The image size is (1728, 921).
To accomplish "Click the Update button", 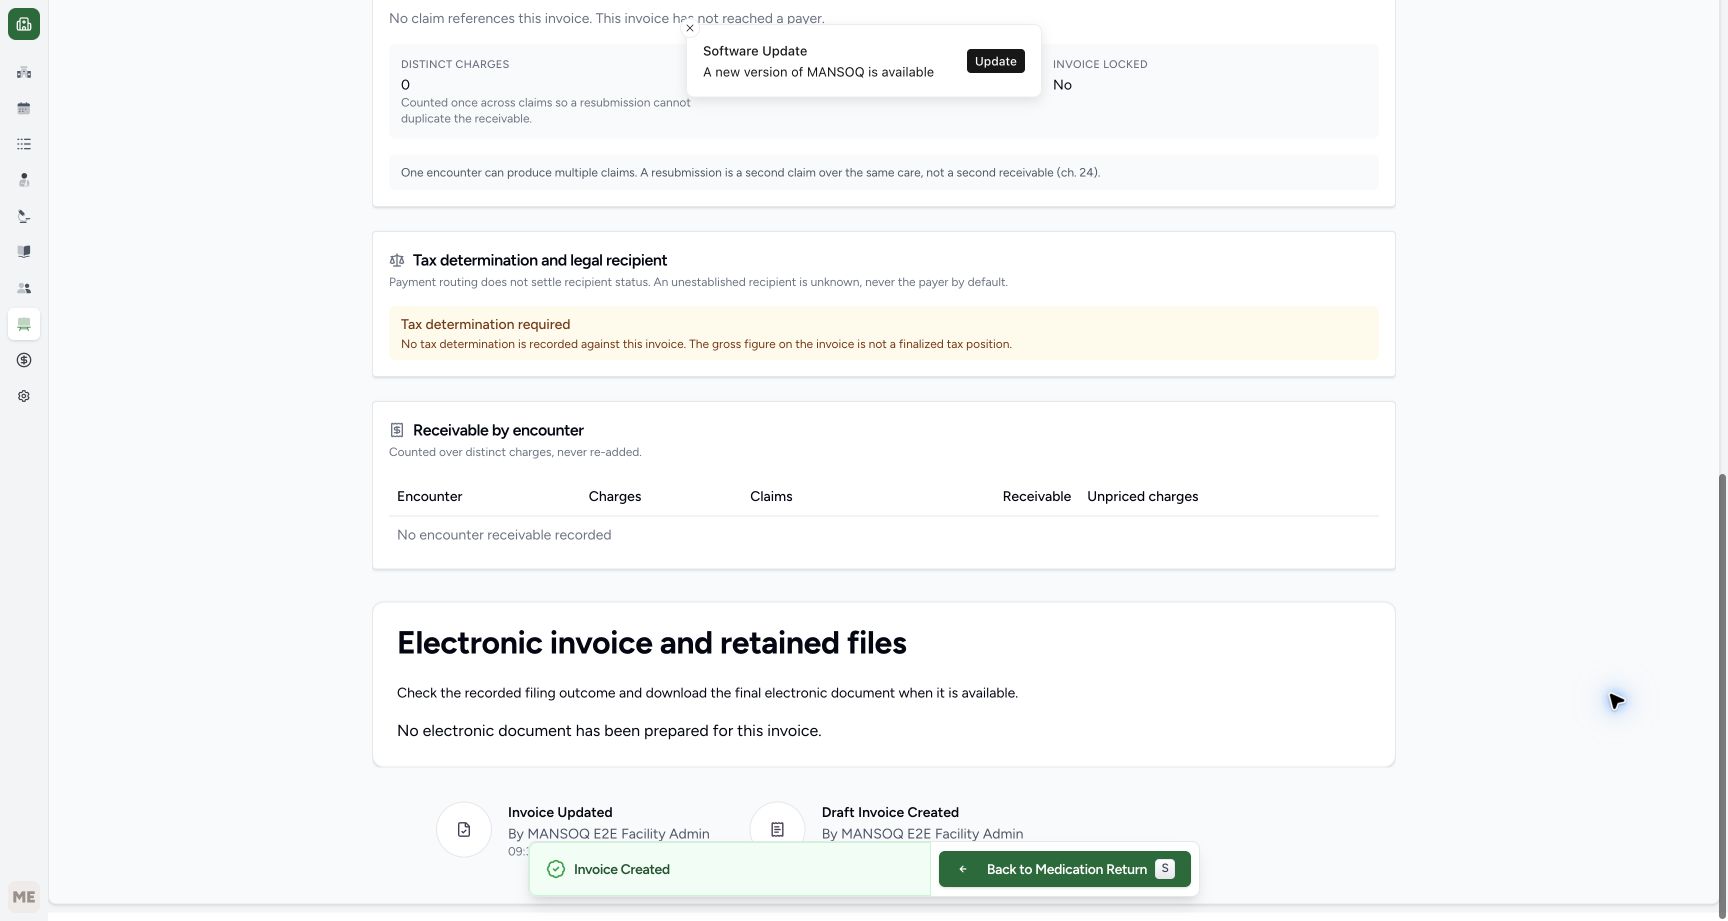I will coord(995,61).
